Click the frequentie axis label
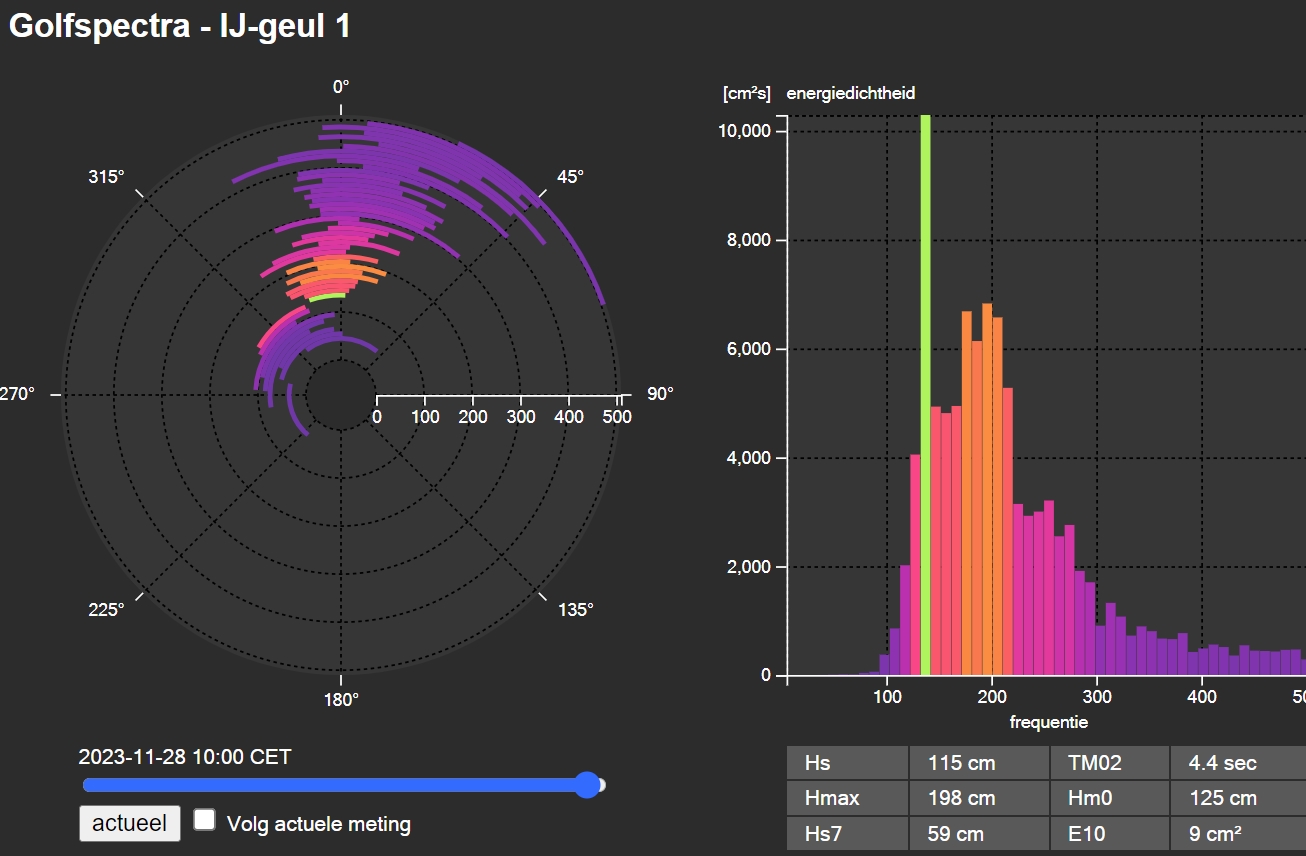Viewport: 1306px width, 856px height. point(1048,721)
